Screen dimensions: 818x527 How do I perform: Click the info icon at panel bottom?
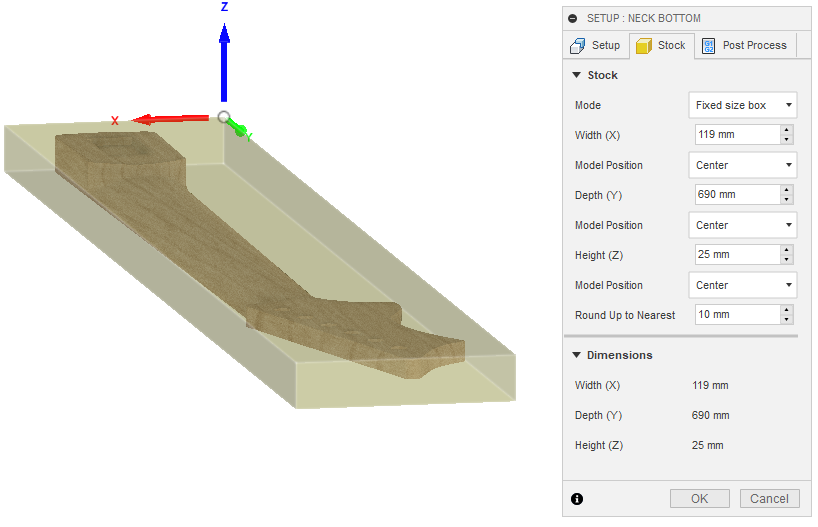[577, 499]
